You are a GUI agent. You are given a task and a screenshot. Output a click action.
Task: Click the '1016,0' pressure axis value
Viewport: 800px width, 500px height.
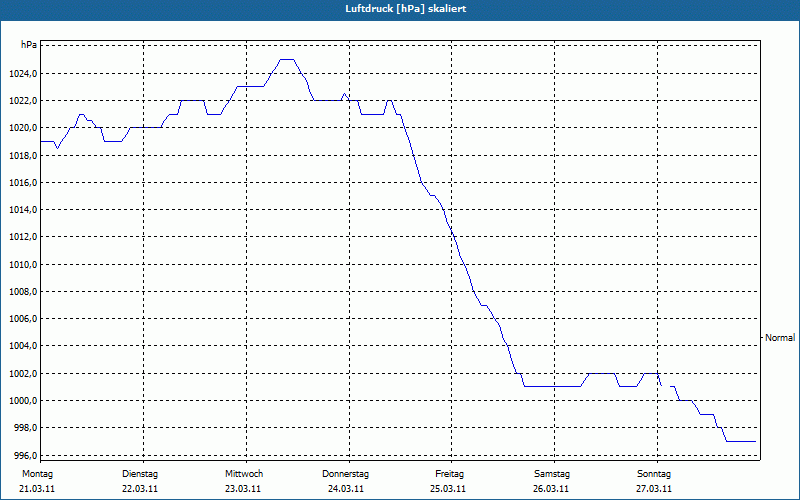[x=23, y=182]
